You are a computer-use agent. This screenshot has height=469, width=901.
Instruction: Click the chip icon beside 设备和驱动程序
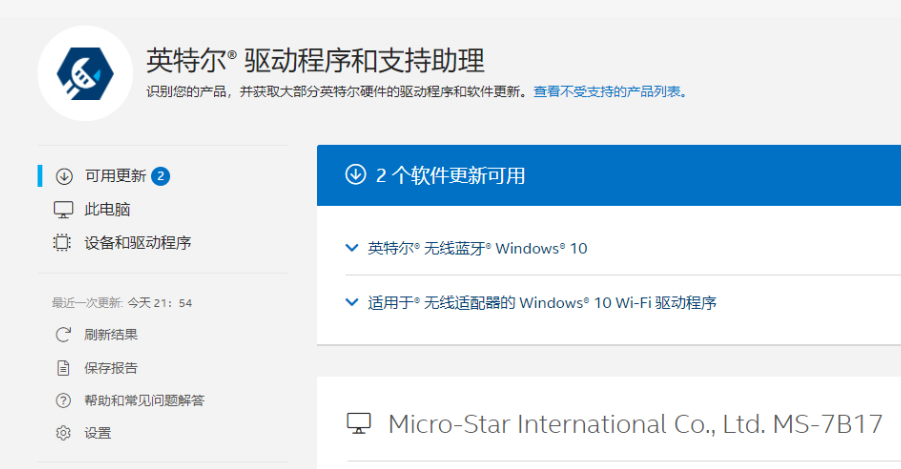[x=64, y=242]
